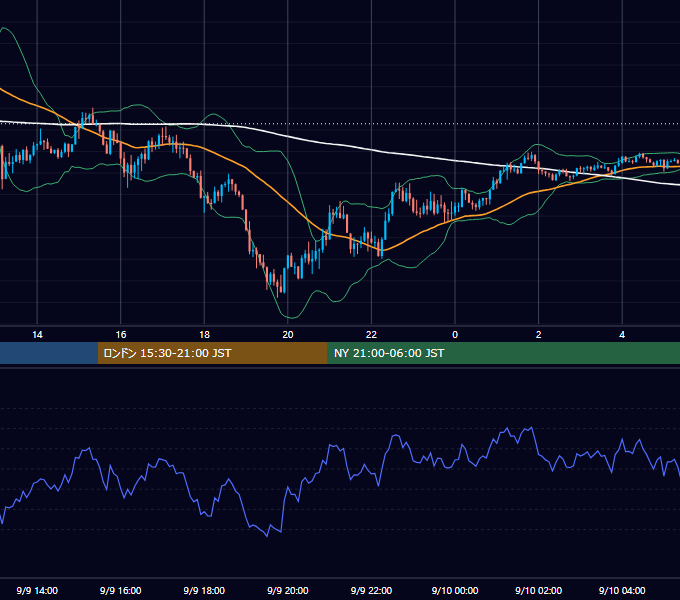Image resolution: width=680 pixels, height=600 pixels.
Task: Click the '16' hour label on price chart axis
Action: [x=121, y=335]
